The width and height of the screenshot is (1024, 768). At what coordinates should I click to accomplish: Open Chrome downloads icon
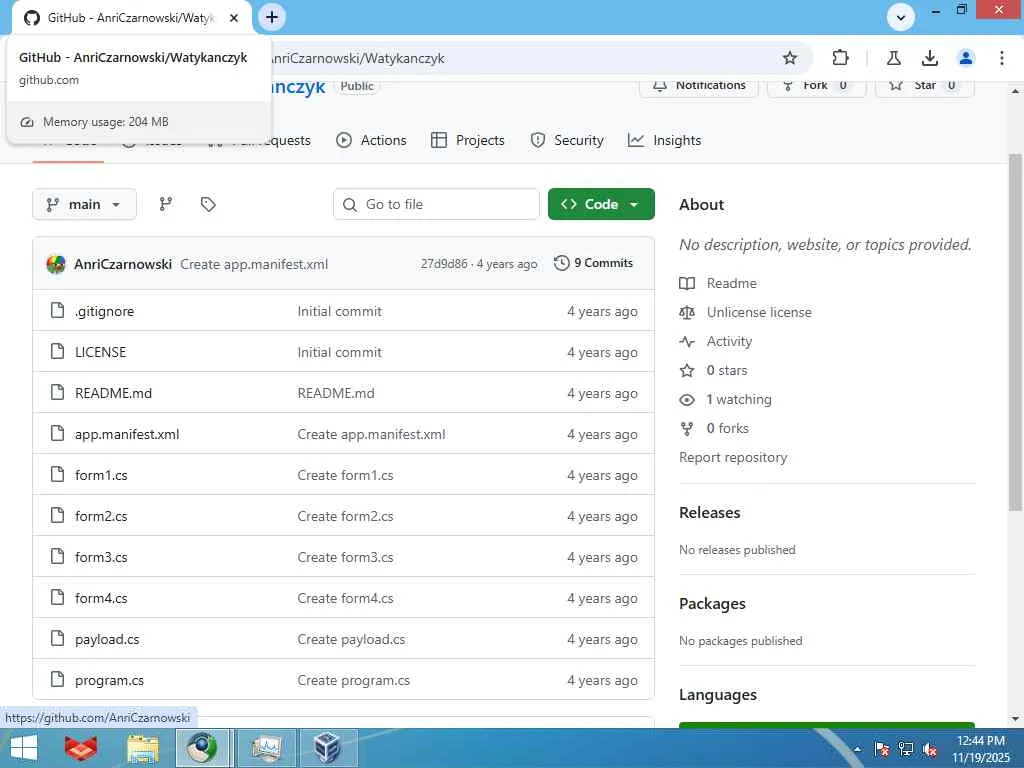[929, 58]
